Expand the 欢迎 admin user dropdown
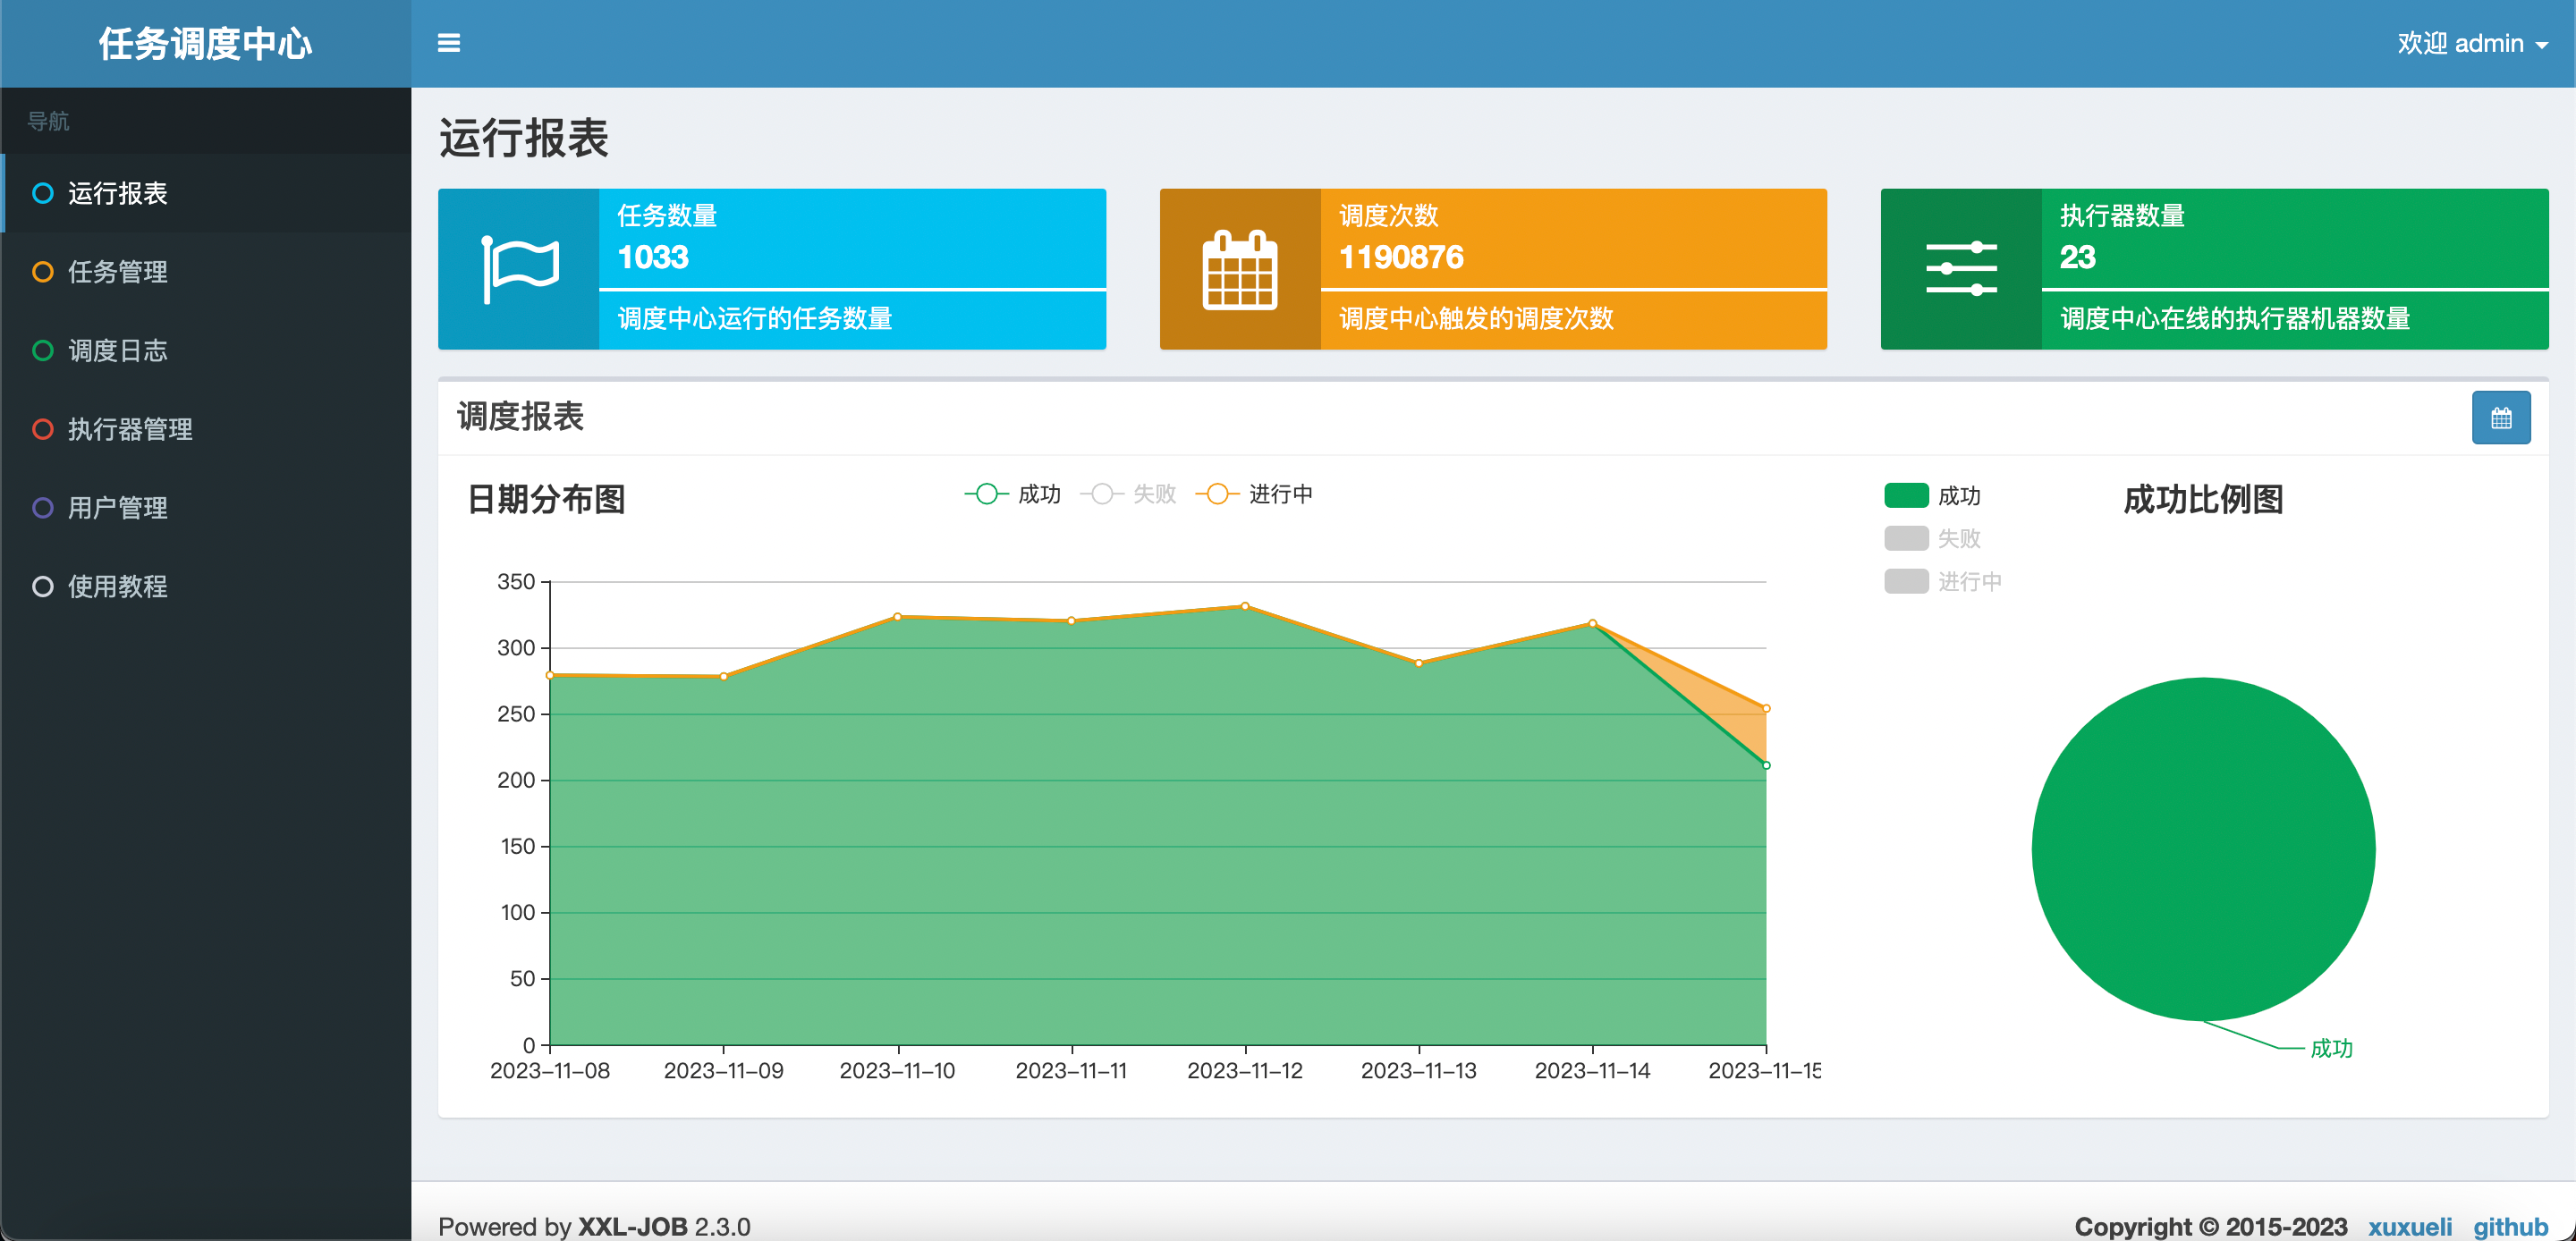2576x1241 pixels. point(2471,44)
